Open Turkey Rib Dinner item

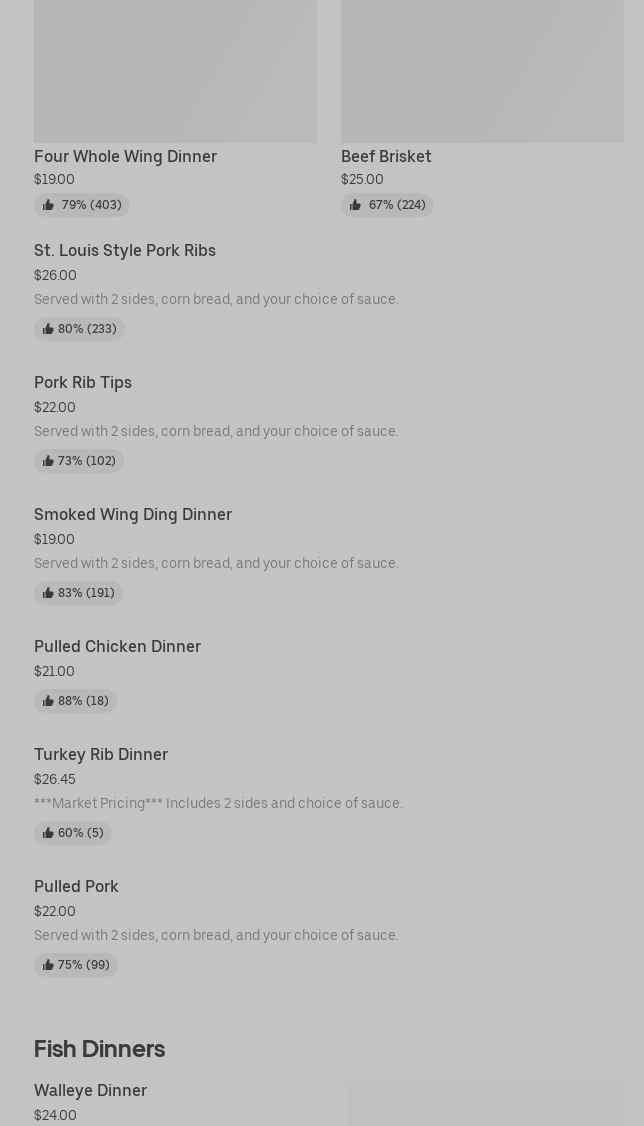[x=101, y=755]
